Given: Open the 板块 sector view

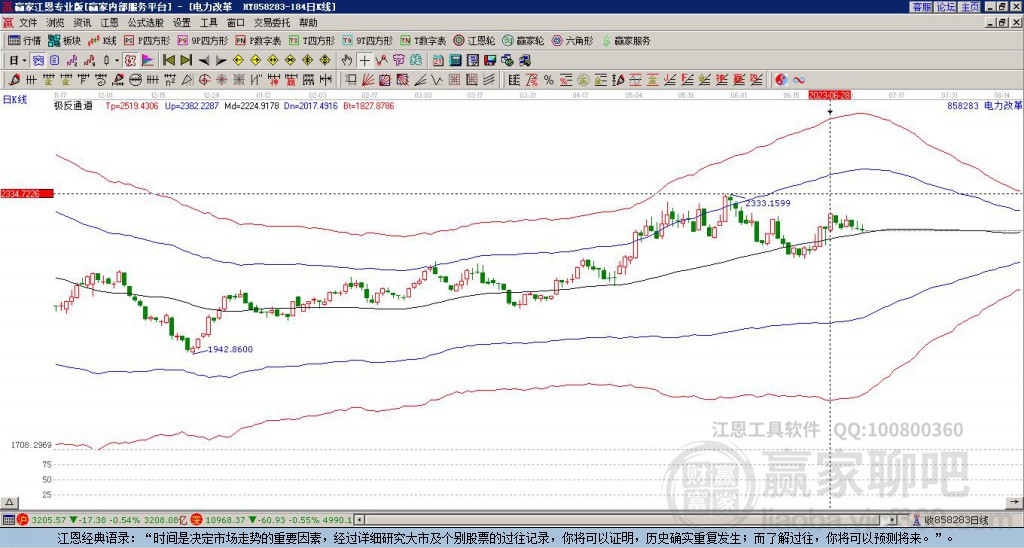Looking at the screenshot, I should pyautogui.click(x=64, y=40).
